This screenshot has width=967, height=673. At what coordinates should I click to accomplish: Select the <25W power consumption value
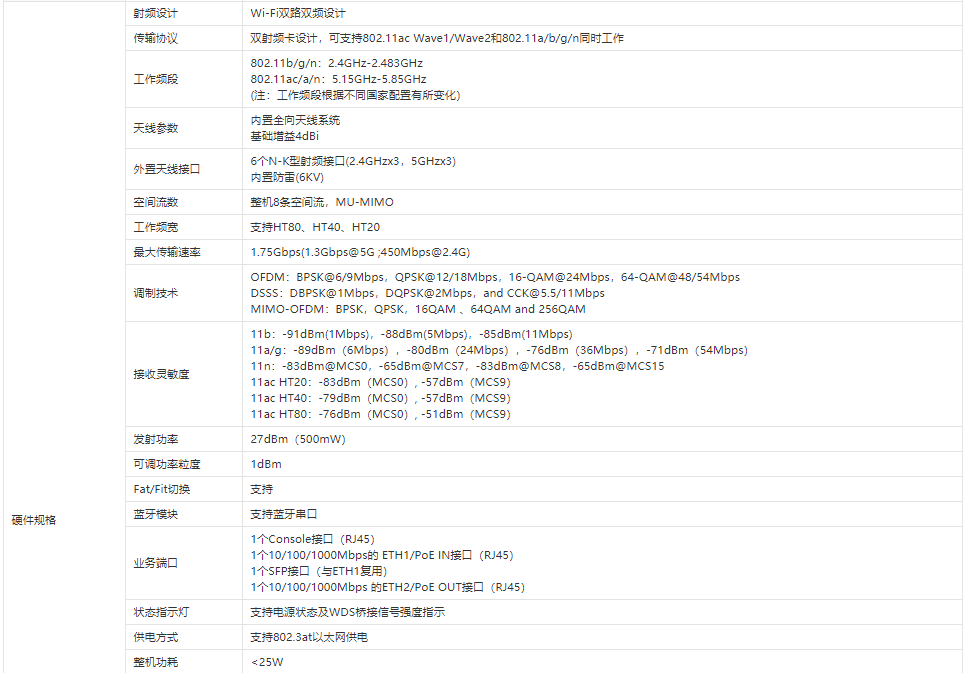coord(267,662)
